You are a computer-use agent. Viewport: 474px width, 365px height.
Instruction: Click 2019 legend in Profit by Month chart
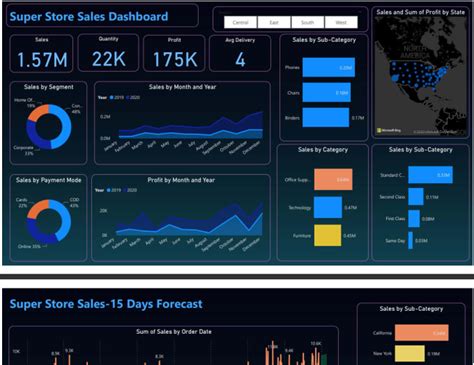[114, 190]
